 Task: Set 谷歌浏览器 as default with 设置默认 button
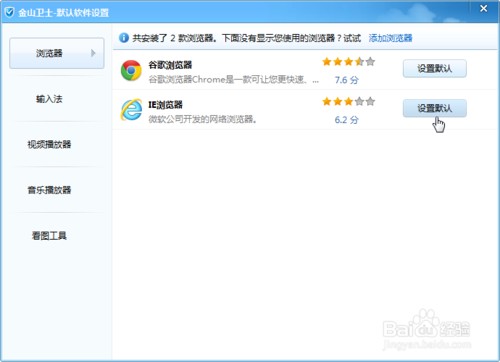[x=435, y=69]
